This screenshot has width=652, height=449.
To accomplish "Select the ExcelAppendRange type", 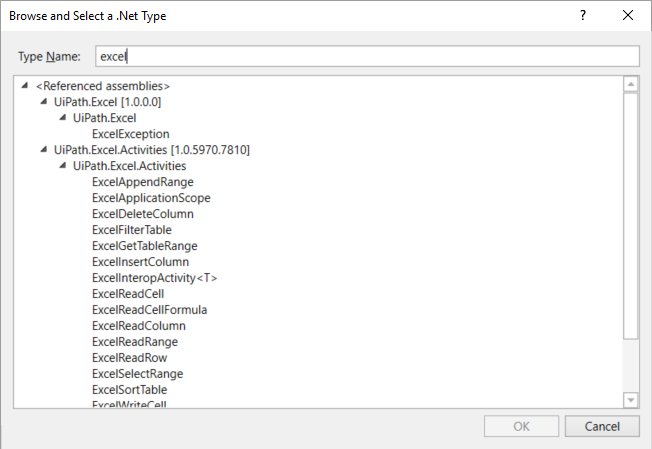I will [x=143, y=182].
